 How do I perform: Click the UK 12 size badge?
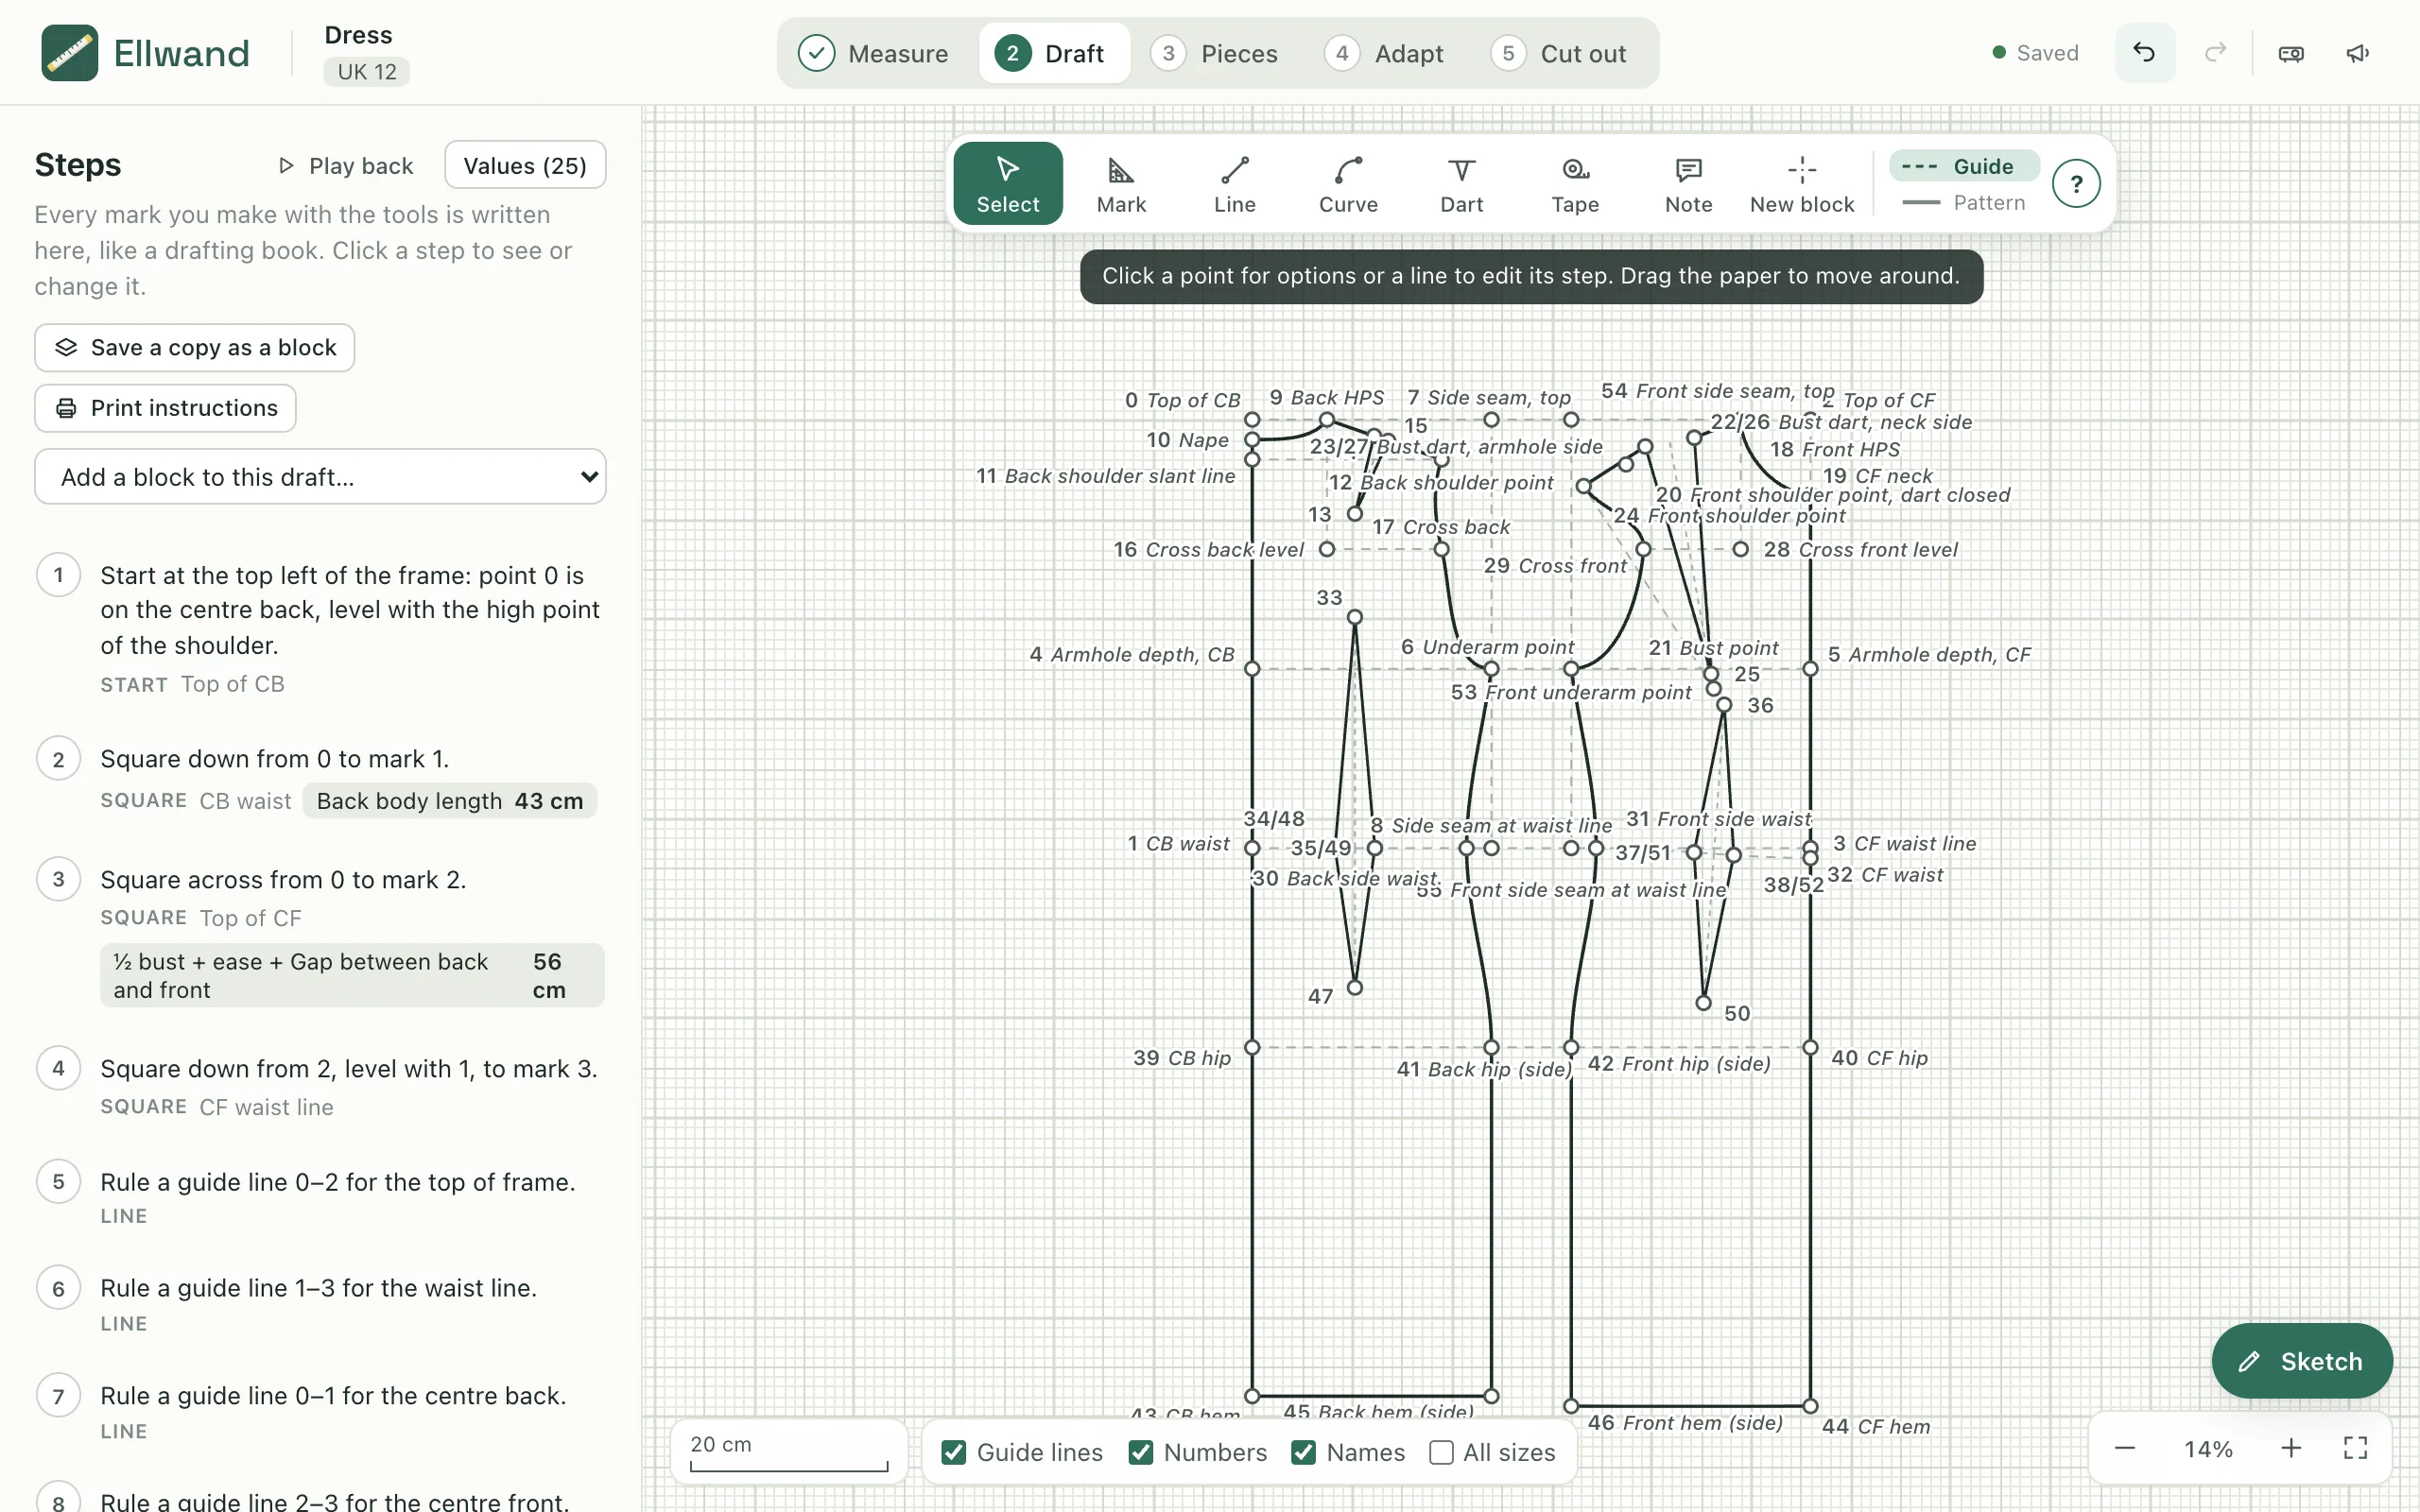tap(366, 72)
